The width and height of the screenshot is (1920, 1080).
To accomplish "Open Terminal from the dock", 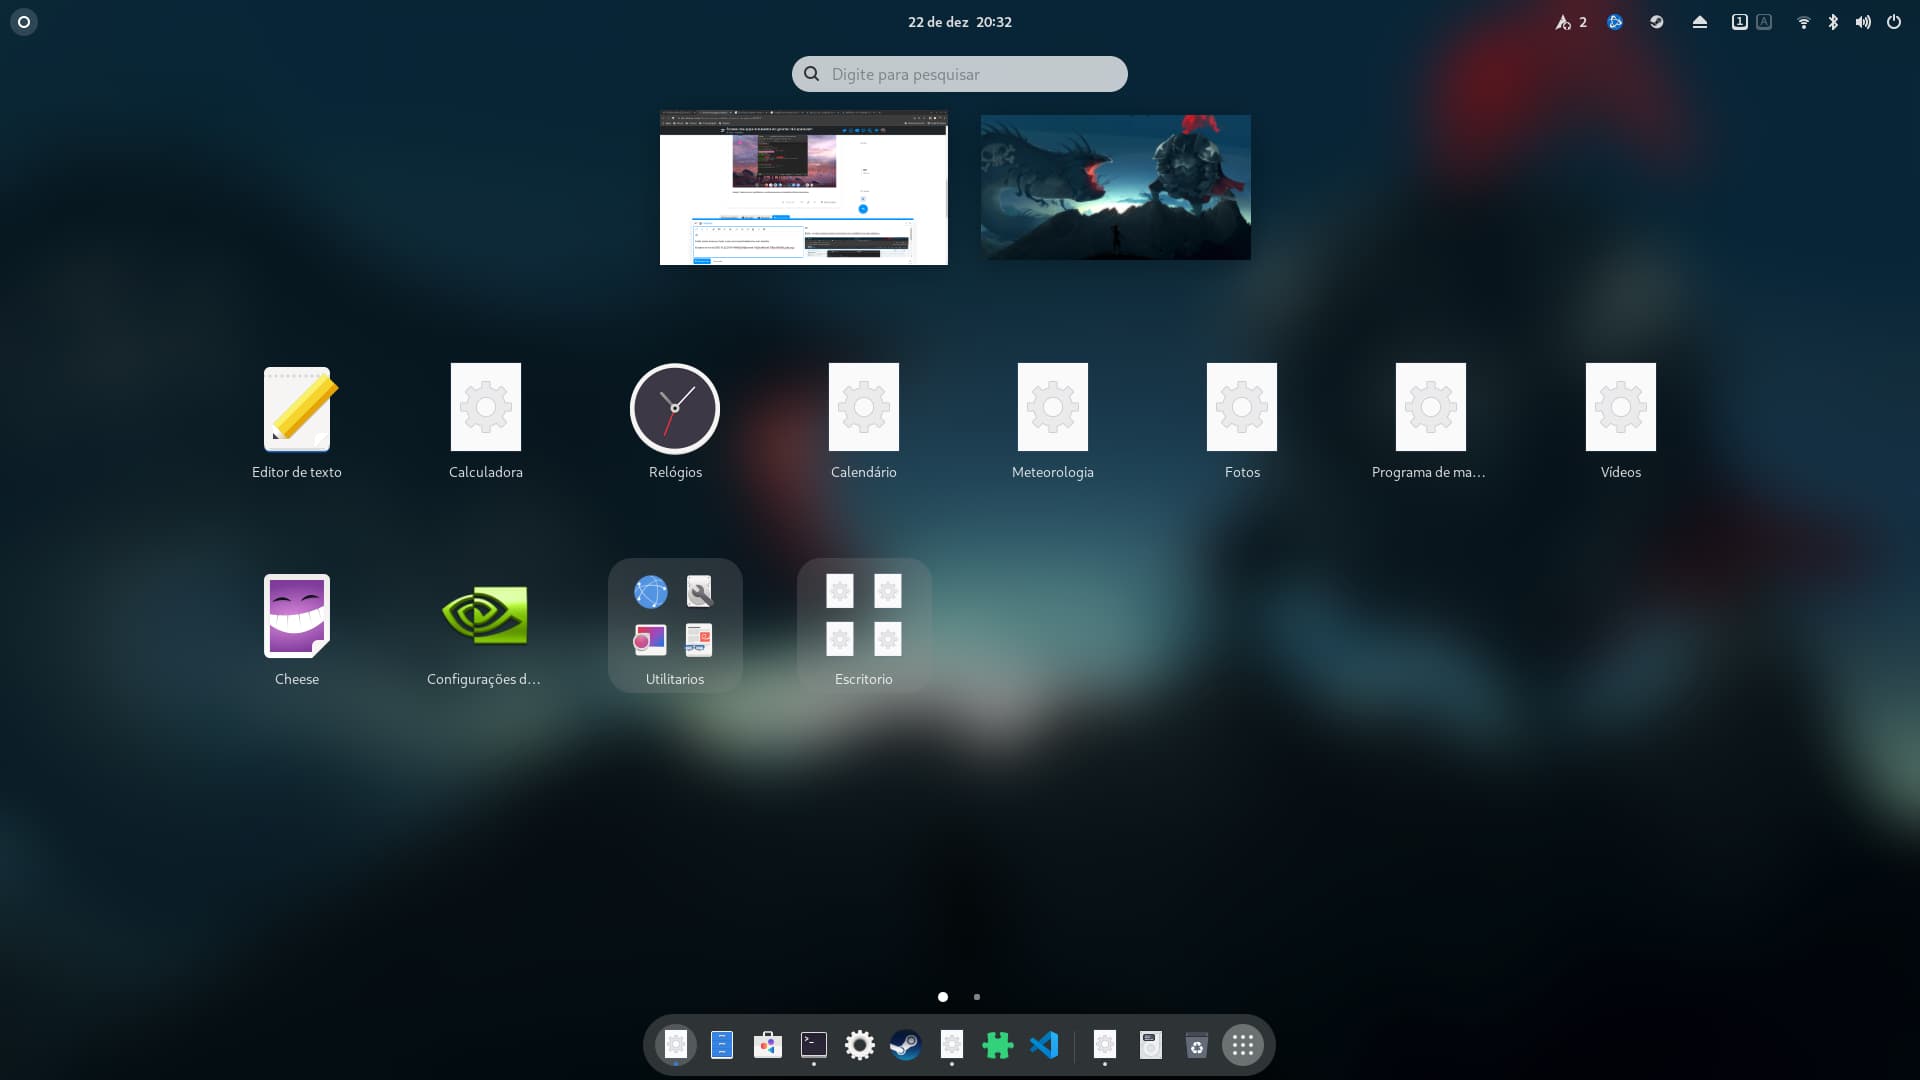I will 814,1045.
